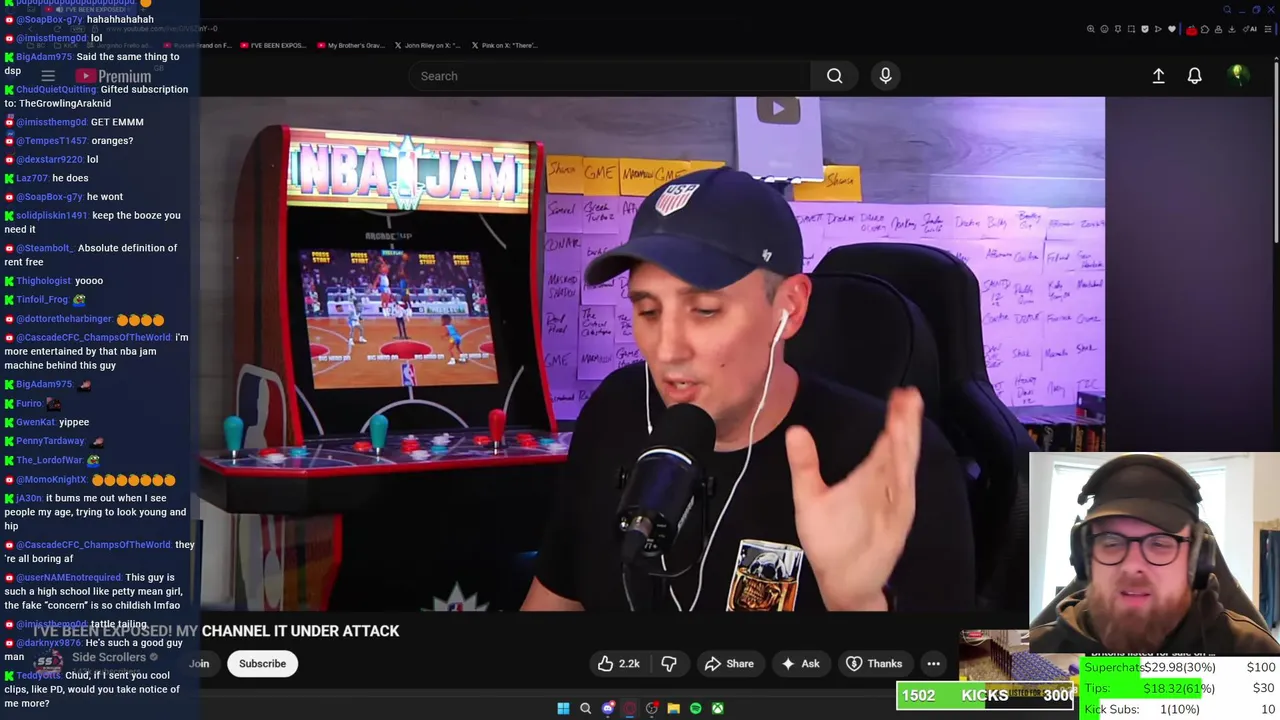The width and height of the screenshot is (1280, 720).
Task: Open the YouTube upload/create icon
Action: (1158, 76)
